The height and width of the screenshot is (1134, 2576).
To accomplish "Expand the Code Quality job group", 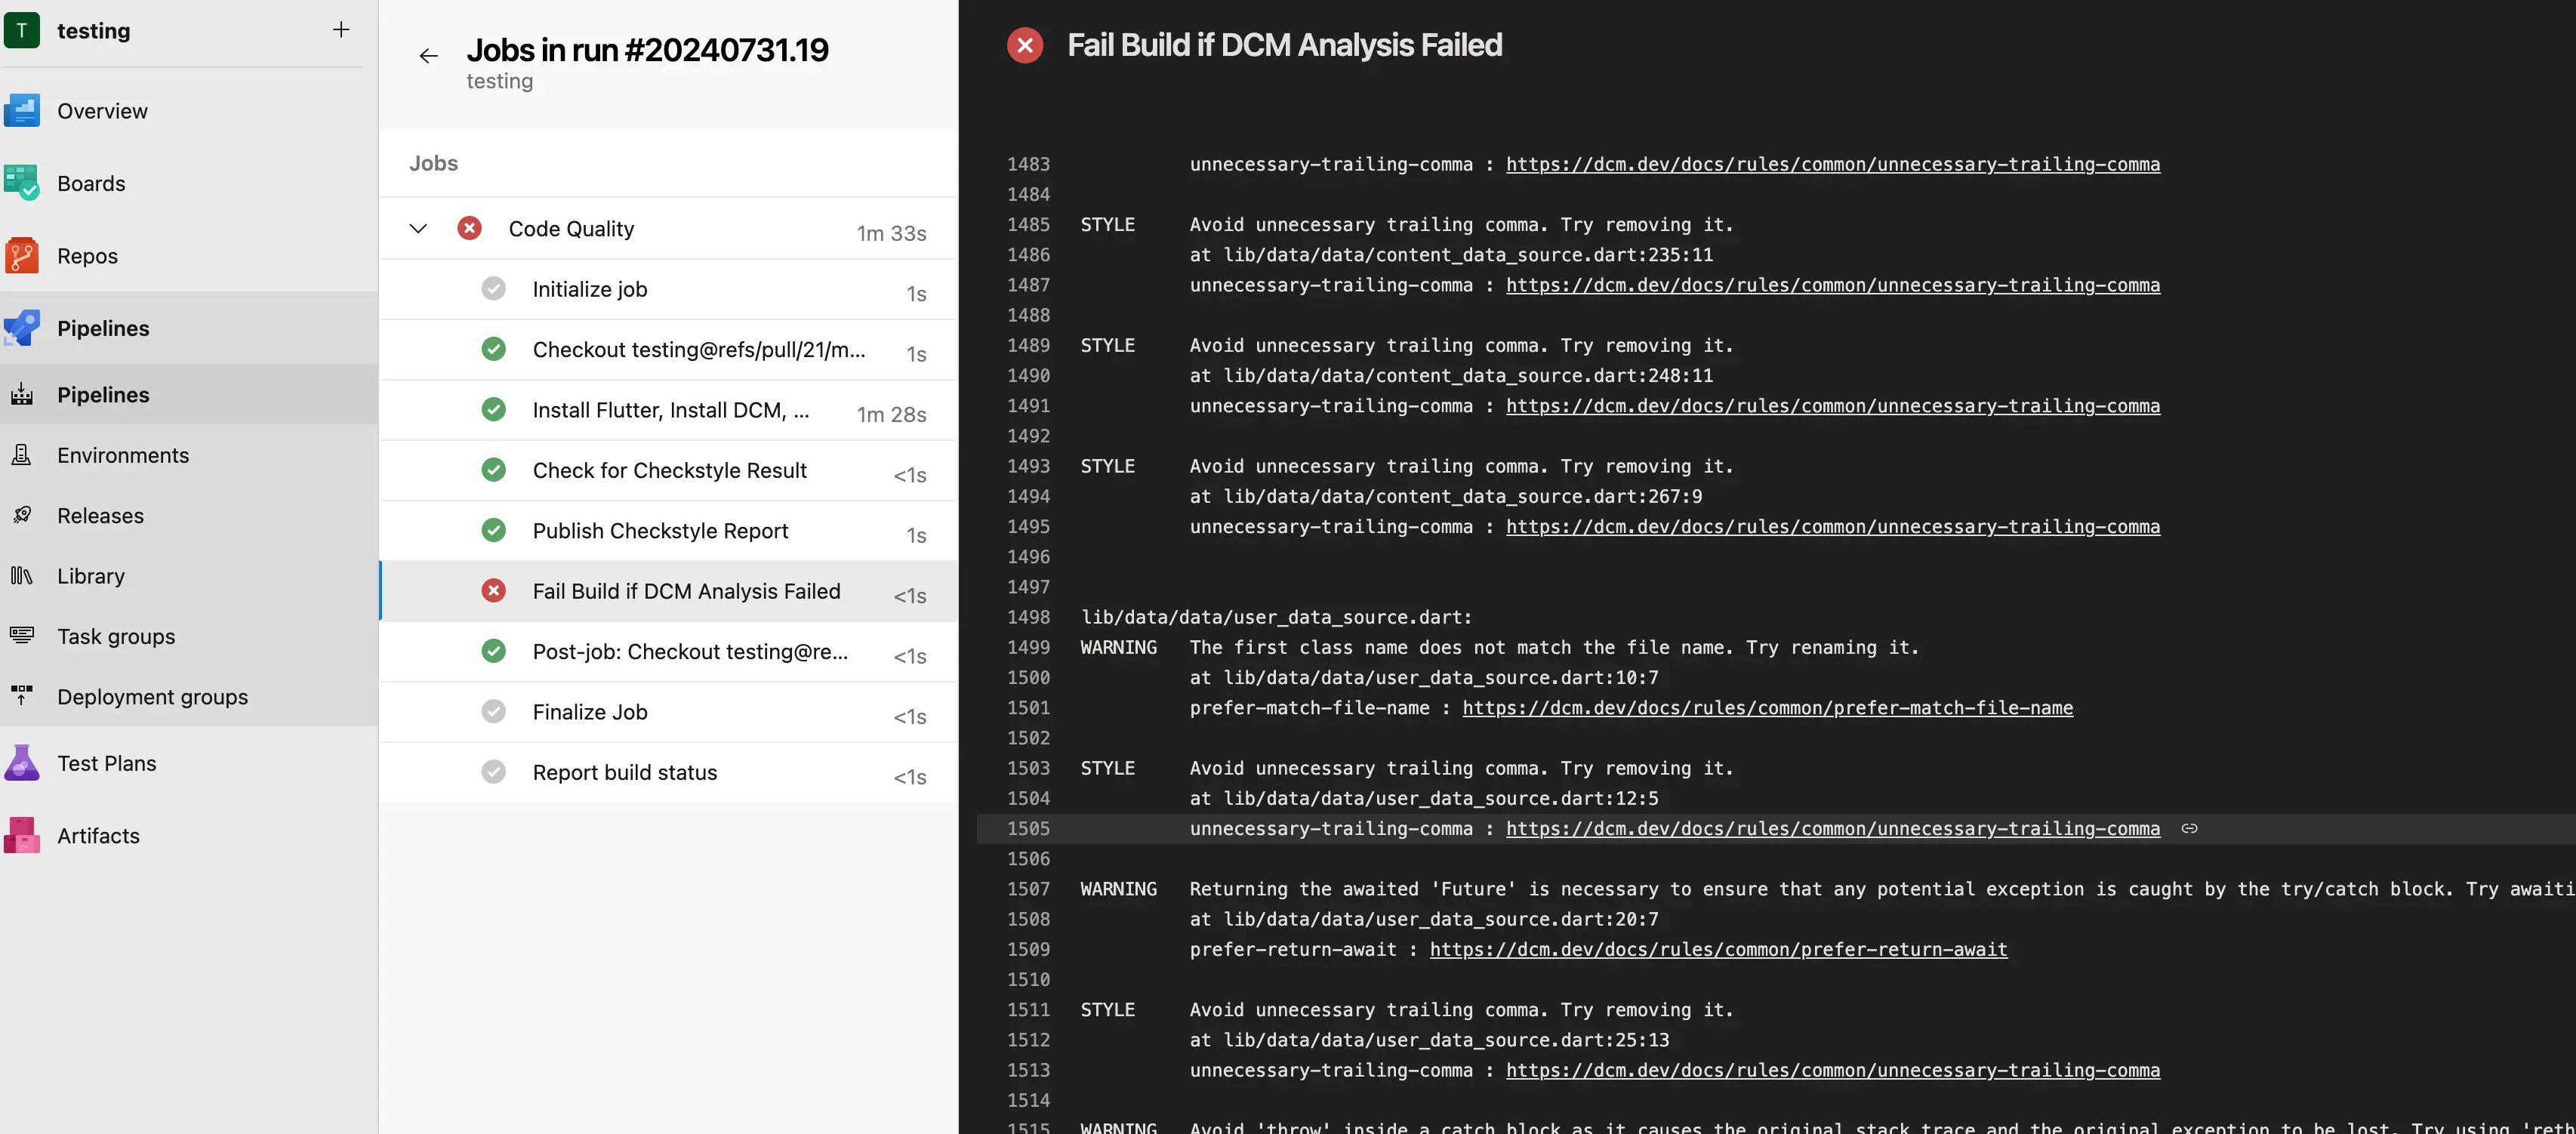I will (x=418, y=229).
